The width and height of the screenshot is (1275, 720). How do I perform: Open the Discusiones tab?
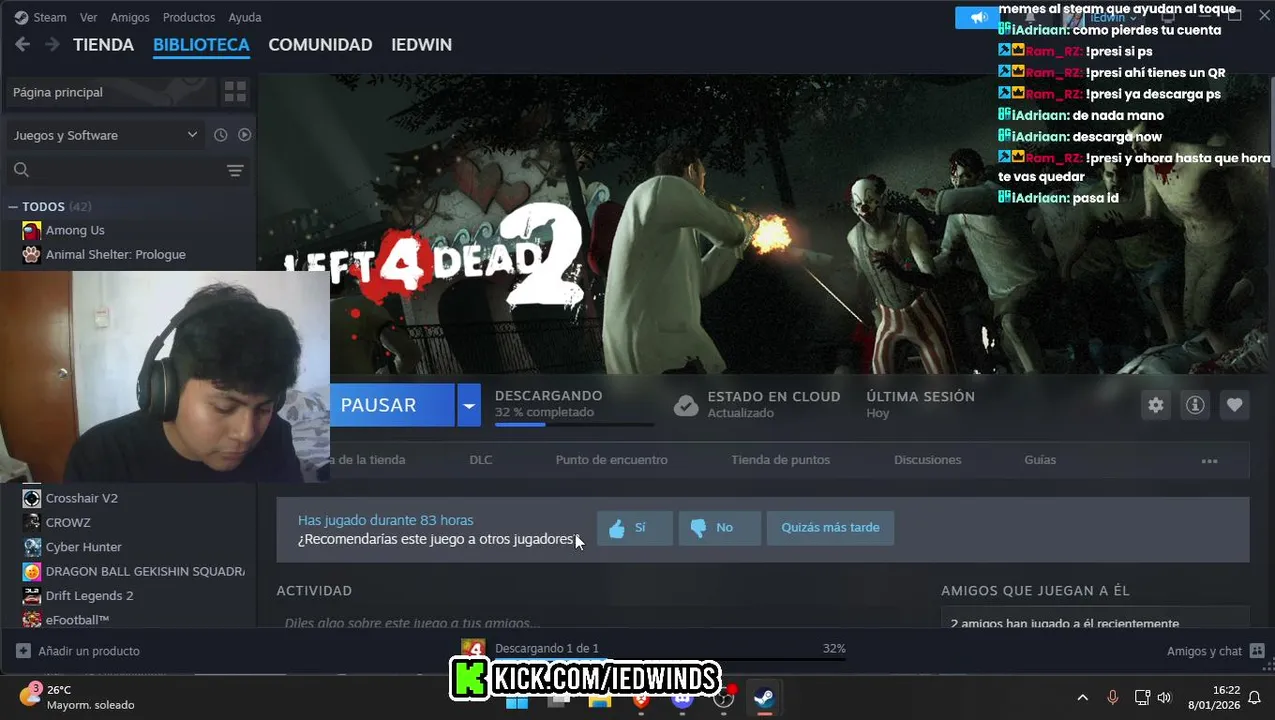(927, 460)
